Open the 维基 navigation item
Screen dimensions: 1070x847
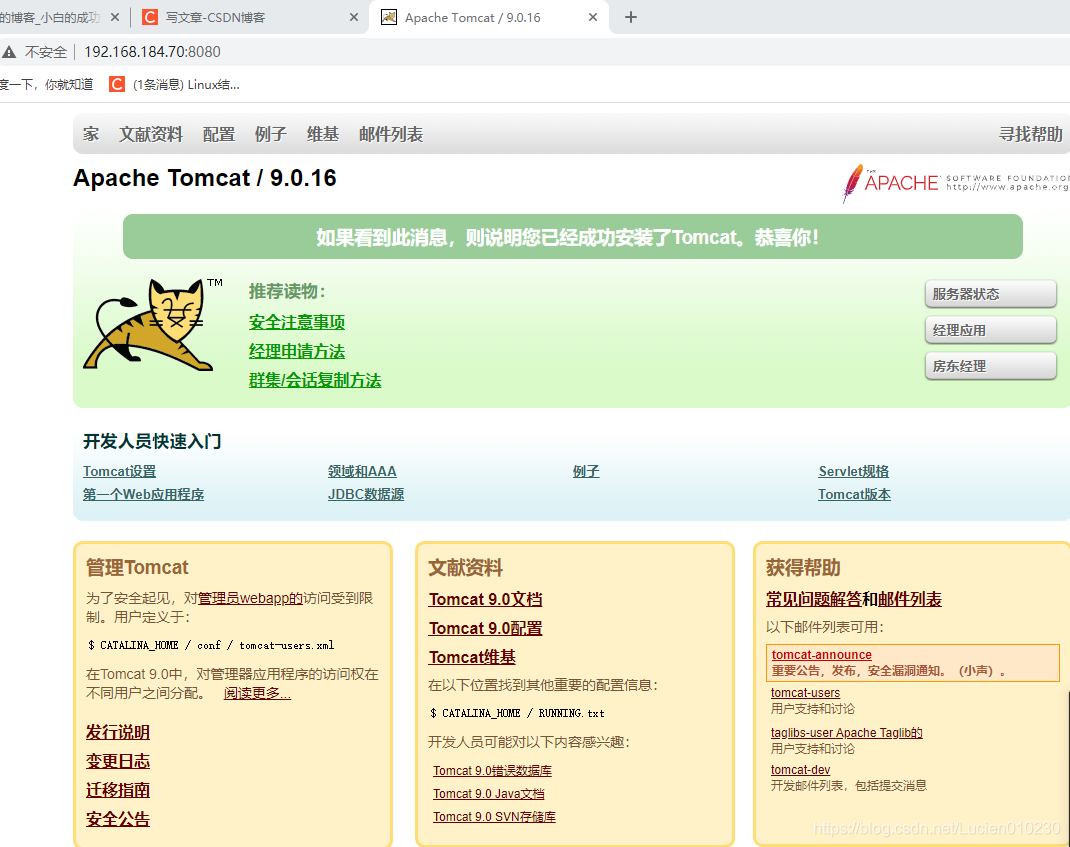[x=323, y=134]
